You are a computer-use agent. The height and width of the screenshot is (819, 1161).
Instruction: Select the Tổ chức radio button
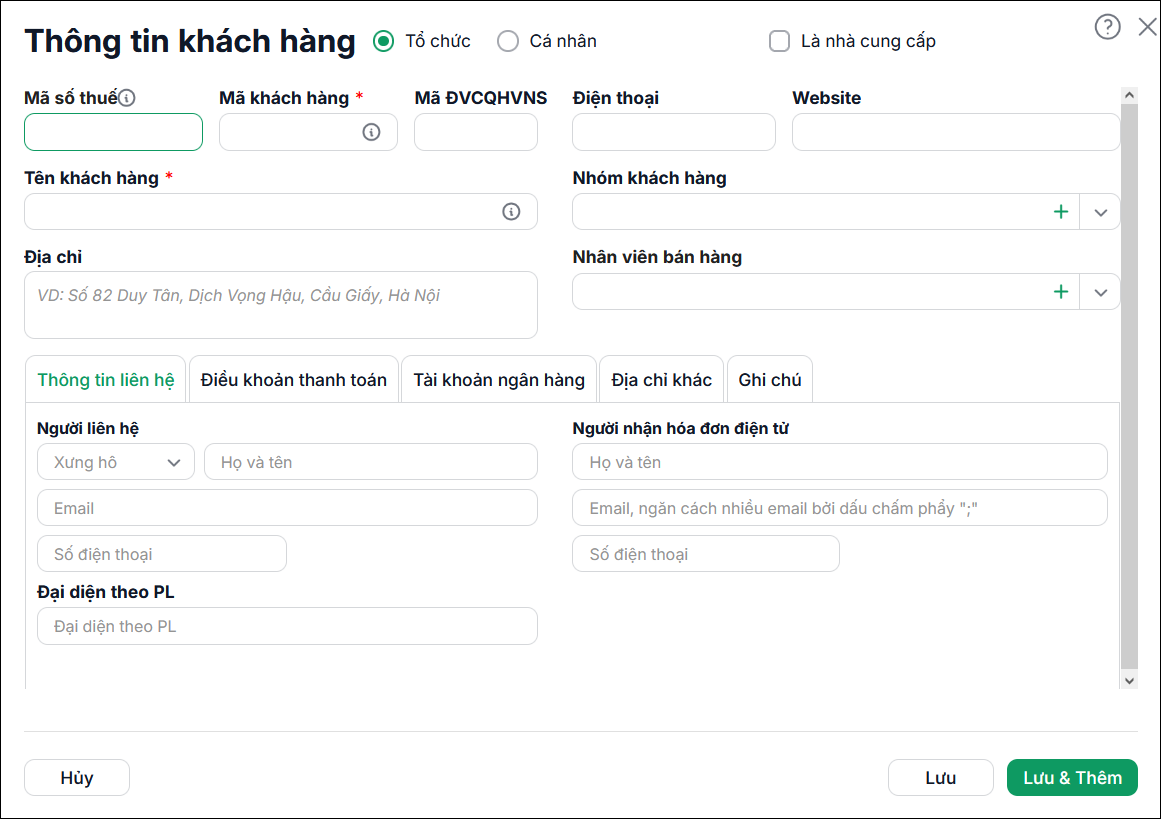384,41
